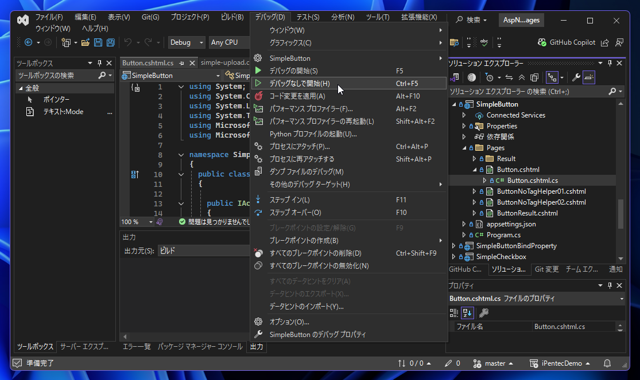The width and height of the screenshot is (640, 380).
Task: Click the Navigate Backward arrow icon
Action: pos(28,42)
